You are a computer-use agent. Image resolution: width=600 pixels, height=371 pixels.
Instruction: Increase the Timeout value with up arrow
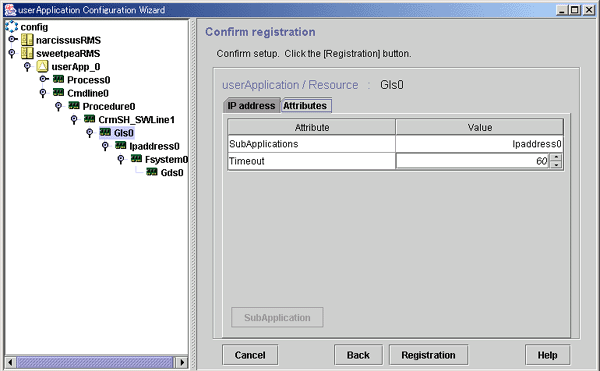pos(556,157)
